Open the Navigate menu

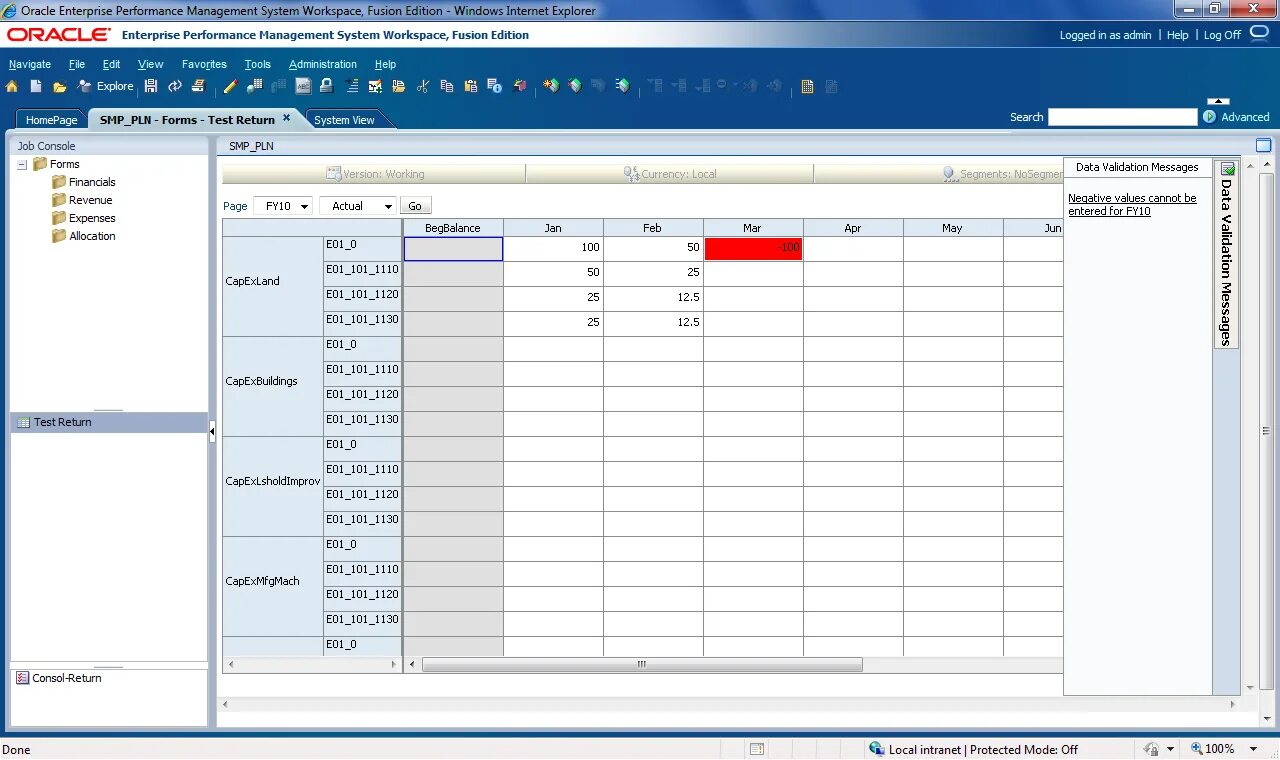pyautogui.click(x=30, y=64)
